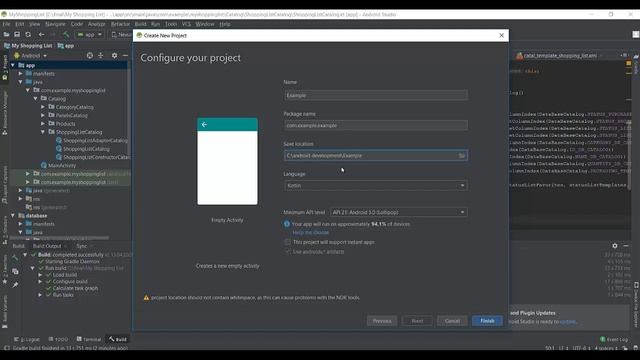Collapse the database module node
The image size is (640, 360).
pyautogui.click(x=13, y=216)
